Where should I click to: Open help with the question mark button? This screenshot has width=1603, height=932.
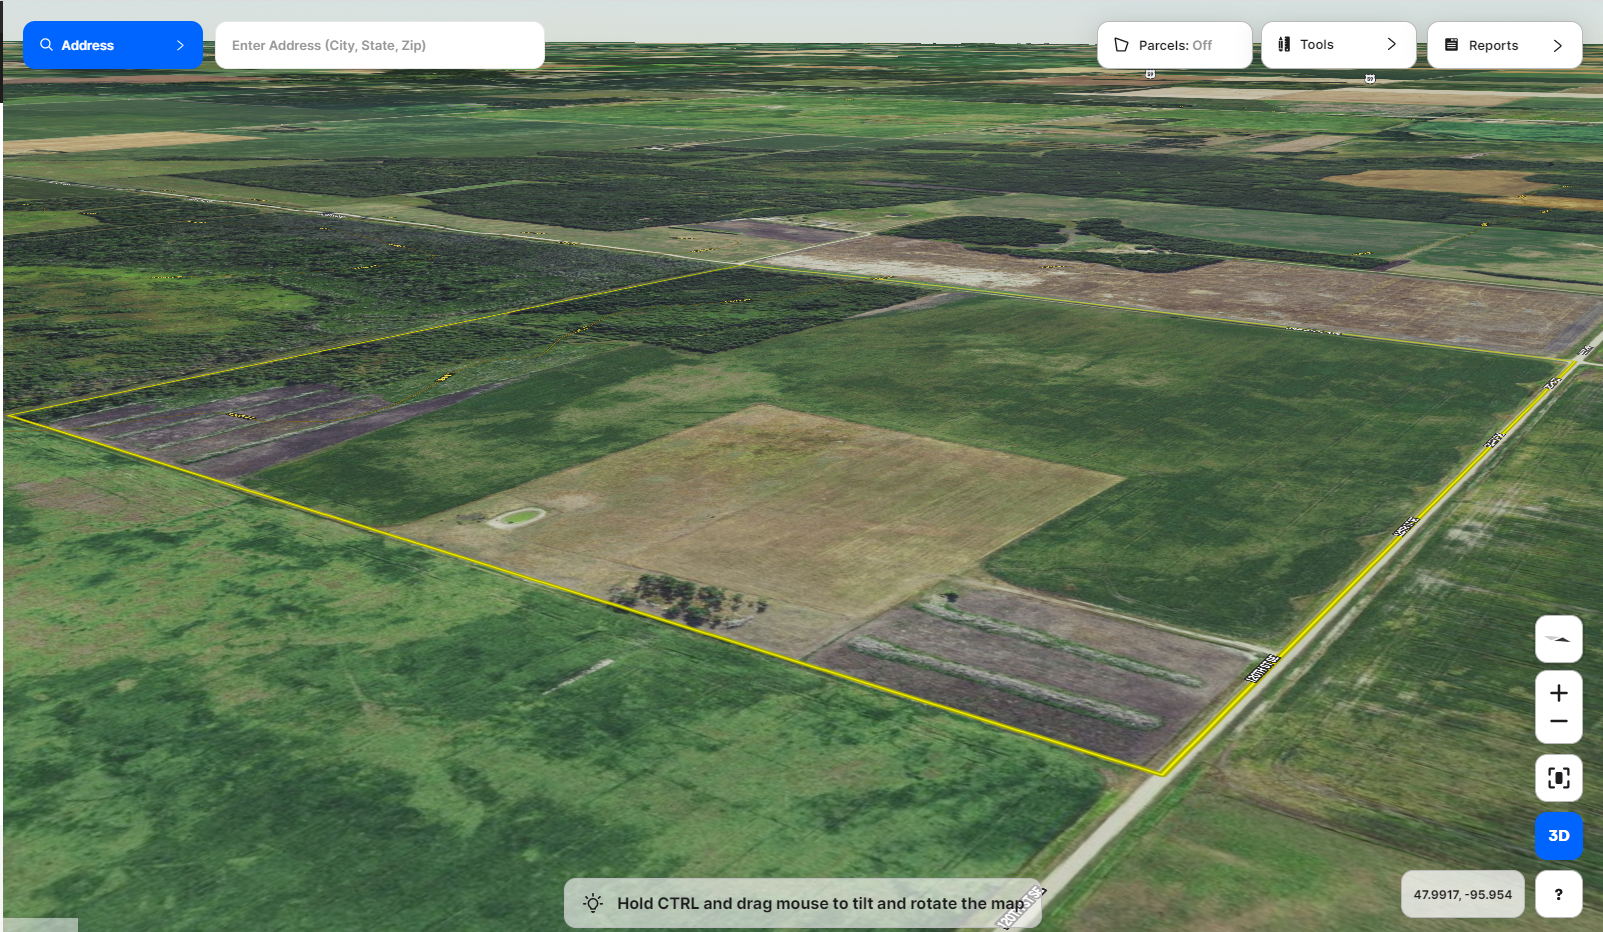point(1558,894)
